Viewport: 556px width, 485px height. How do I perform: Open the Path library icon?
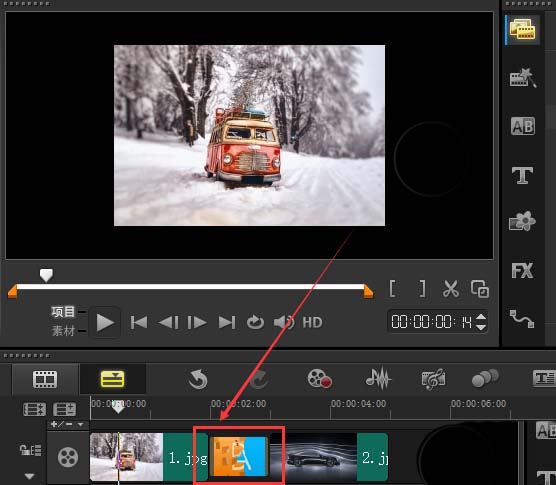coord(522,318)
